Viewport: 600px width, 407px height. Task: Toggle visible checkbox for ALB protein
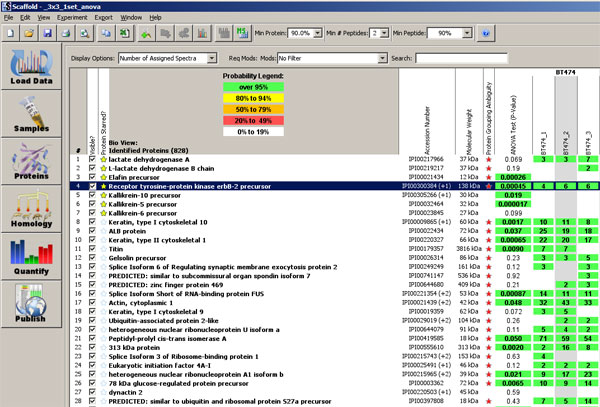(92, 231)
